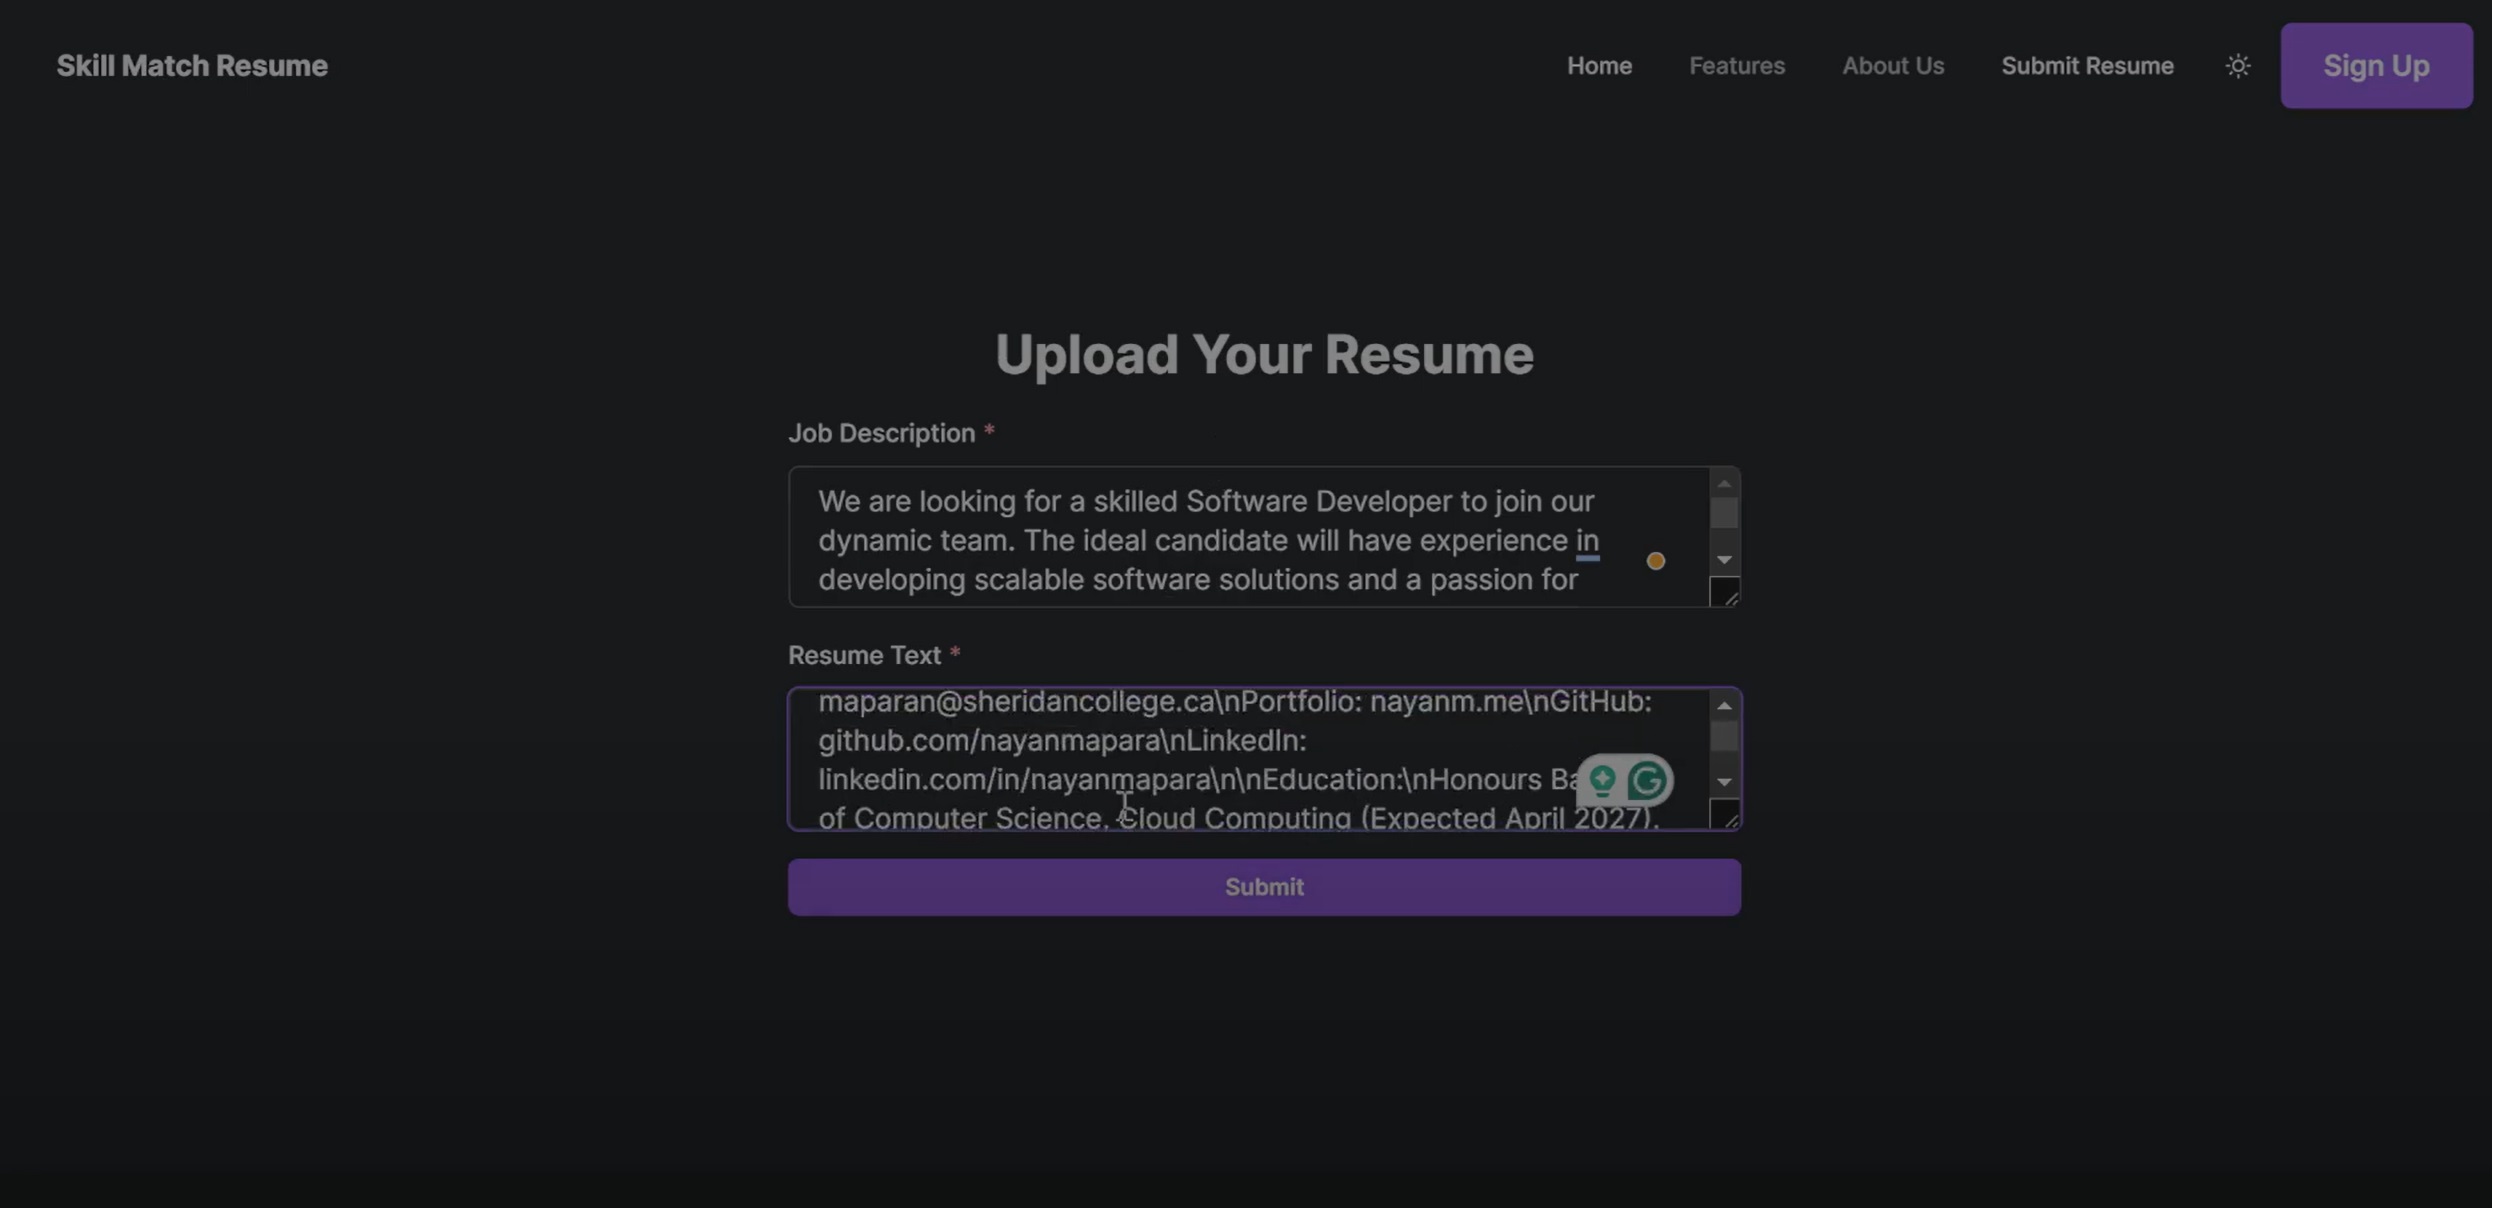This screenshot has width=2493, height=1208.
Task: Select the About Us nav link
Action: 1894,65
